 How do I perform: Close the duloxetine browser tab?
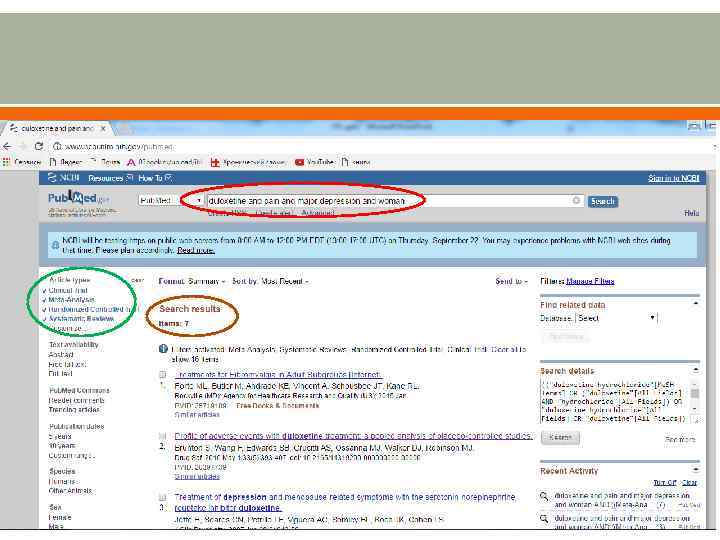point(103,129)
